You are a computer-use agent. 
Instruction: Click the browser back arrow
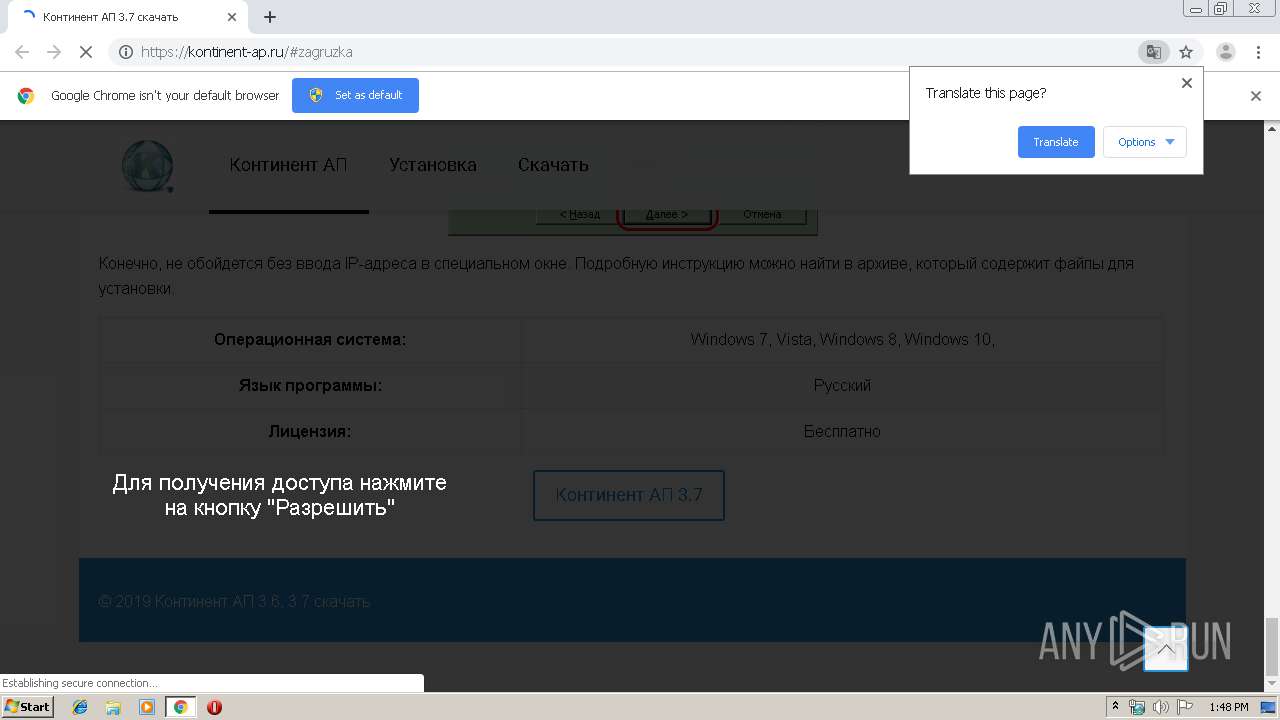(x=22, y=52)
